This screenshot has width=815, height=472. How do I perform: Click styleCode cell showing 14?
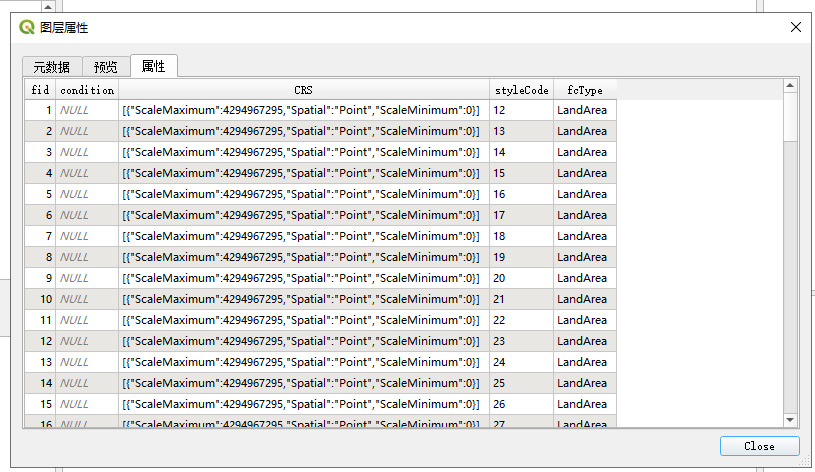coord(521,152)
